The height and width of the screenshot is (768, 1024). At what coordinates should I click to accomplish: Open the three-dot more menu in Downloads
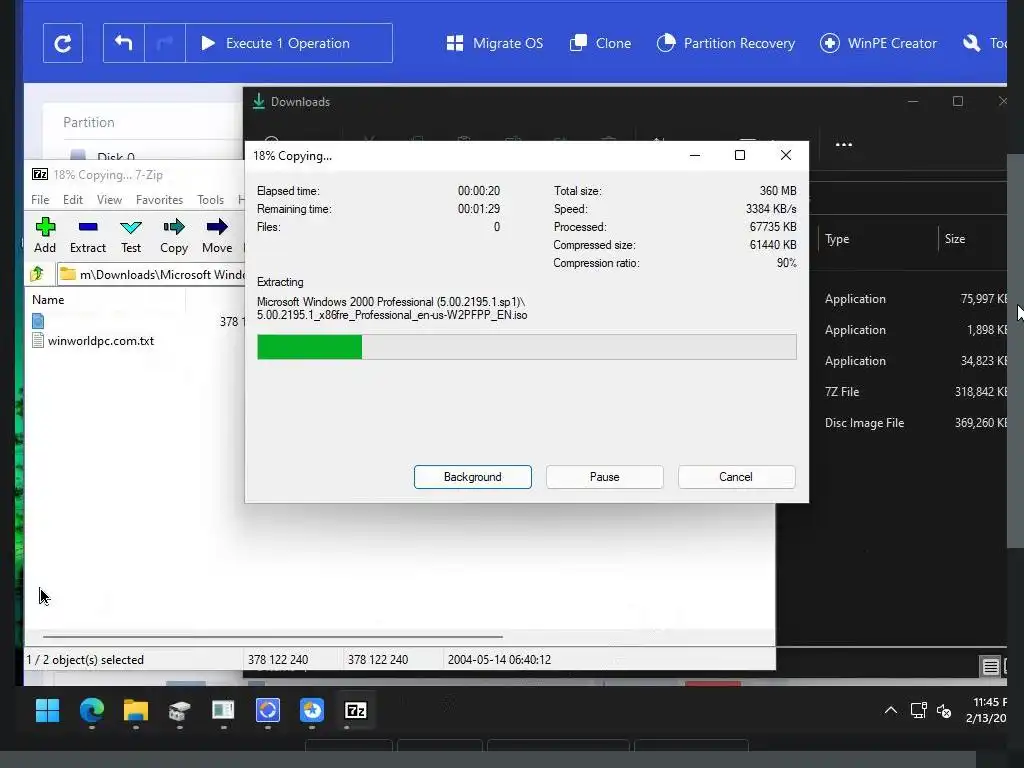pyautogui.click(x=844, y=144)
